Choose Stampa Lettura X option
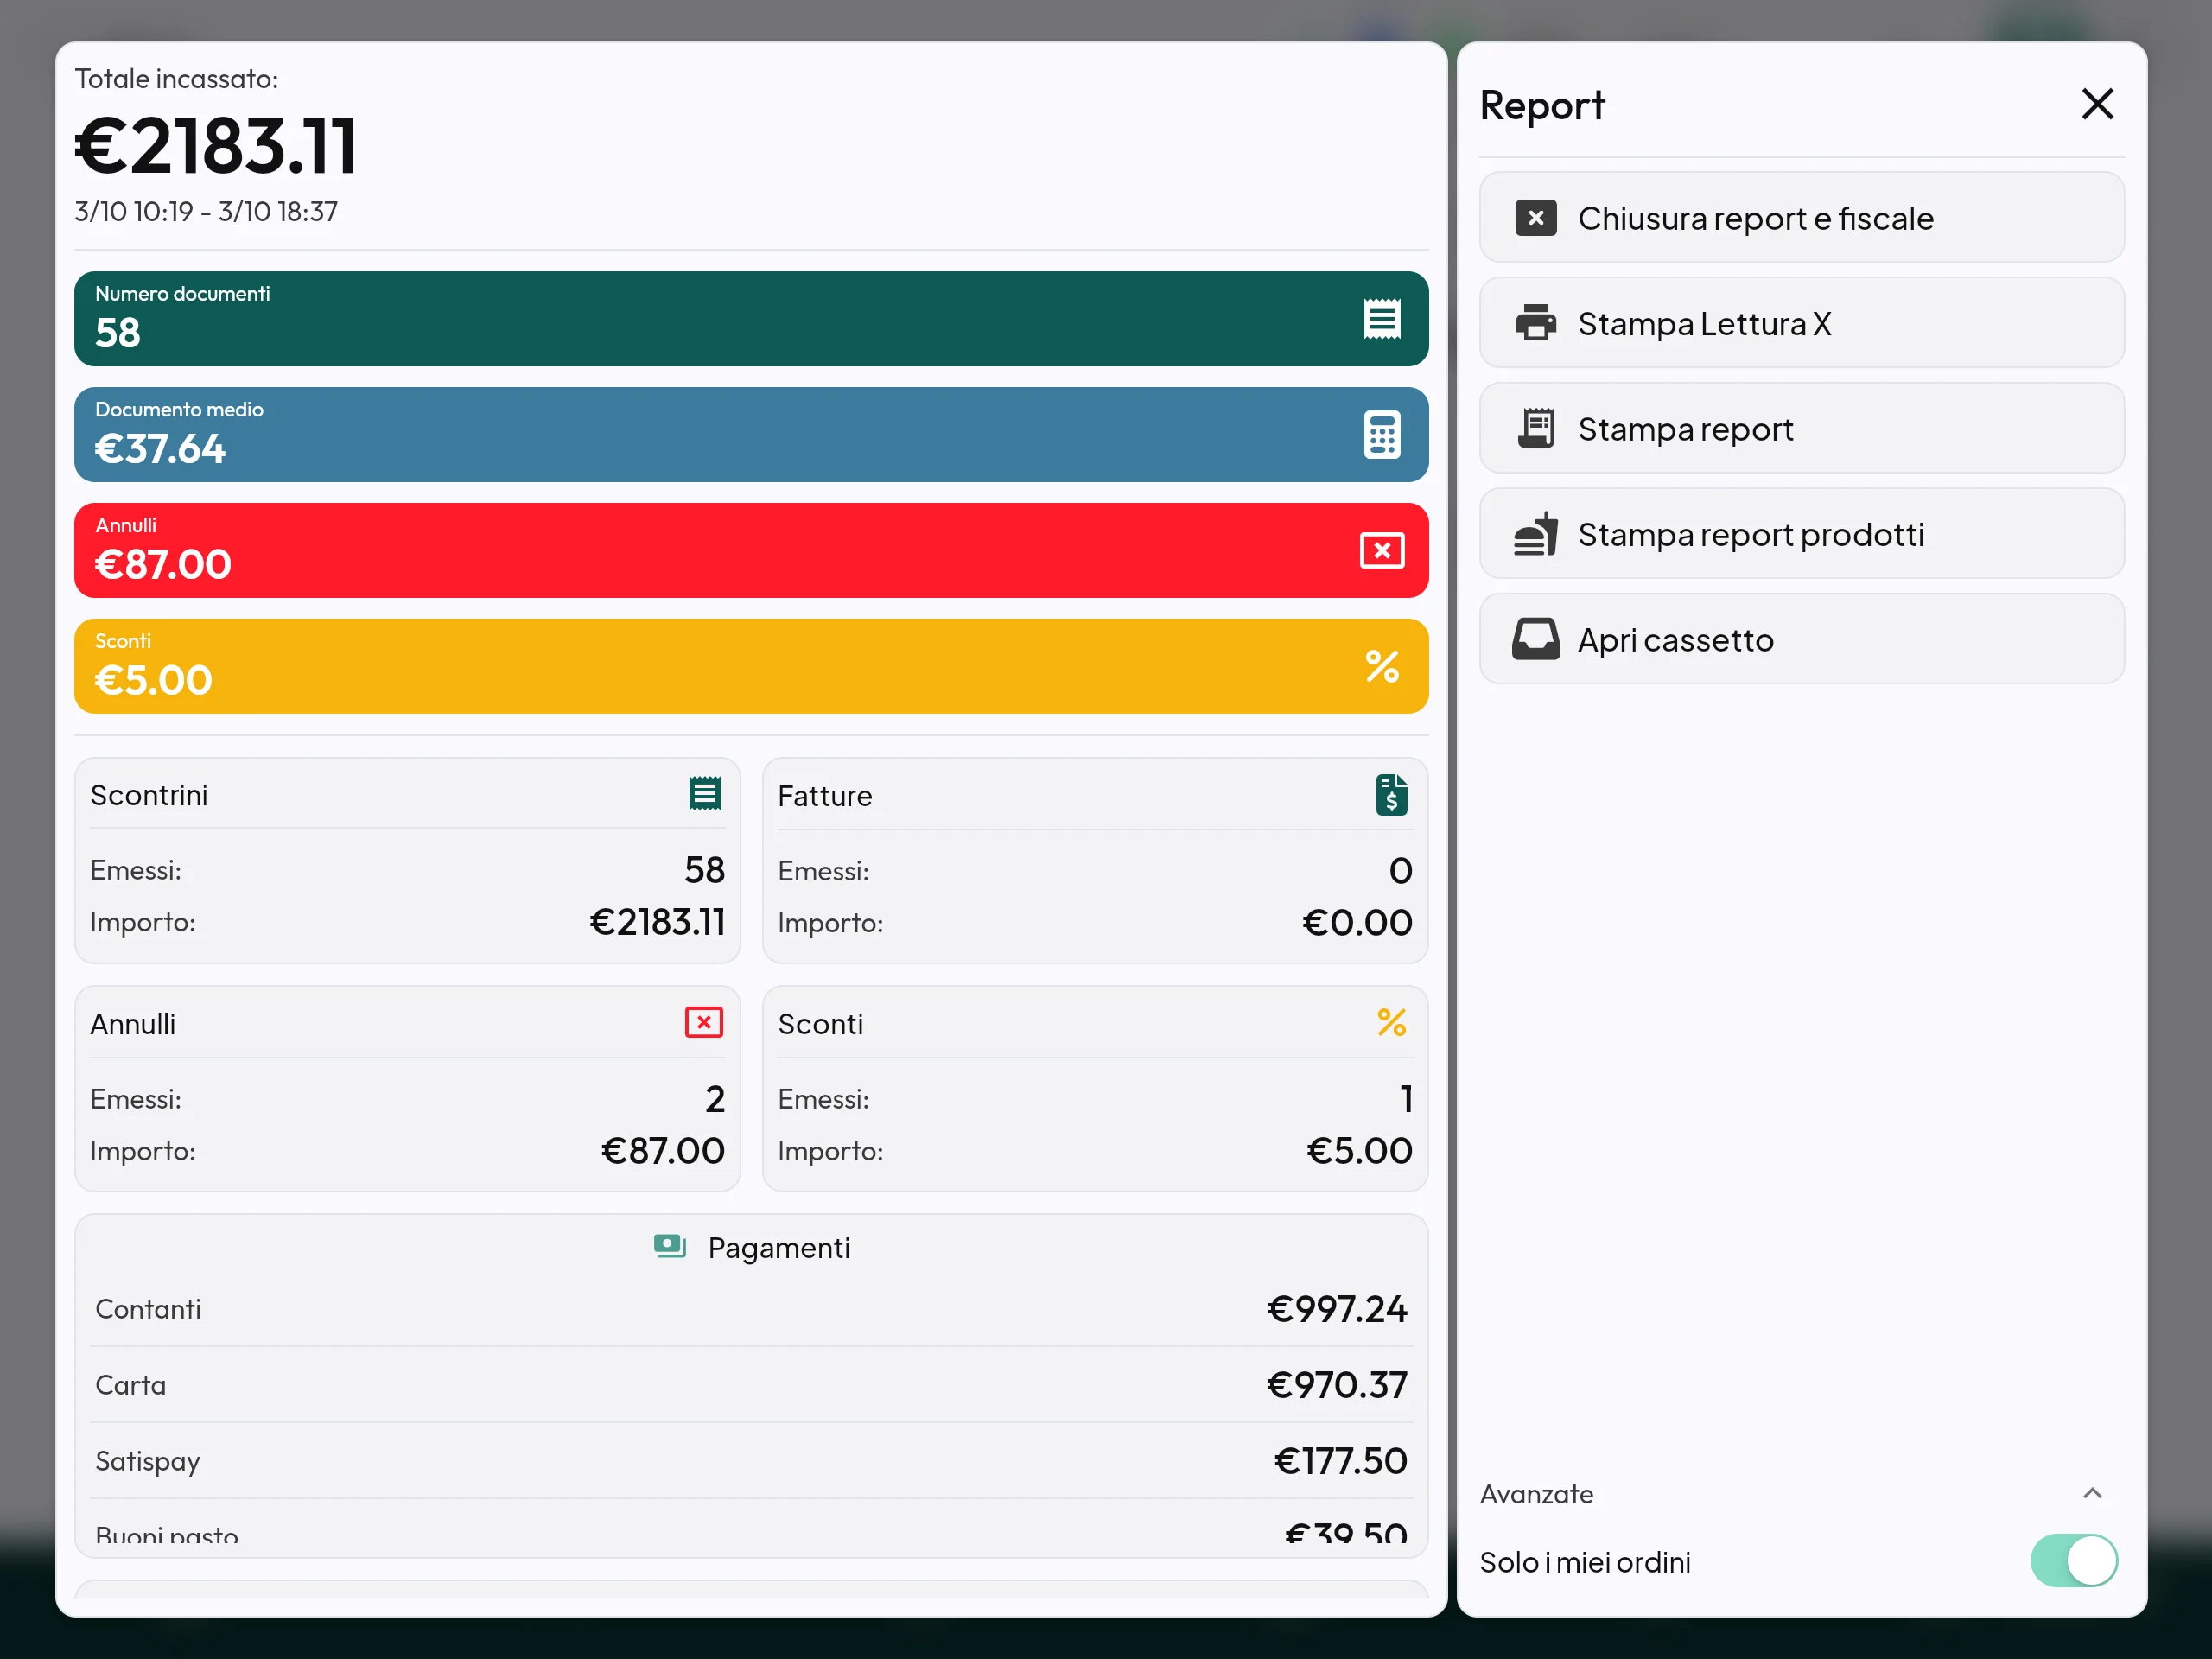This screenshot has height=1659, width=2212. [x=1802, y=323]
